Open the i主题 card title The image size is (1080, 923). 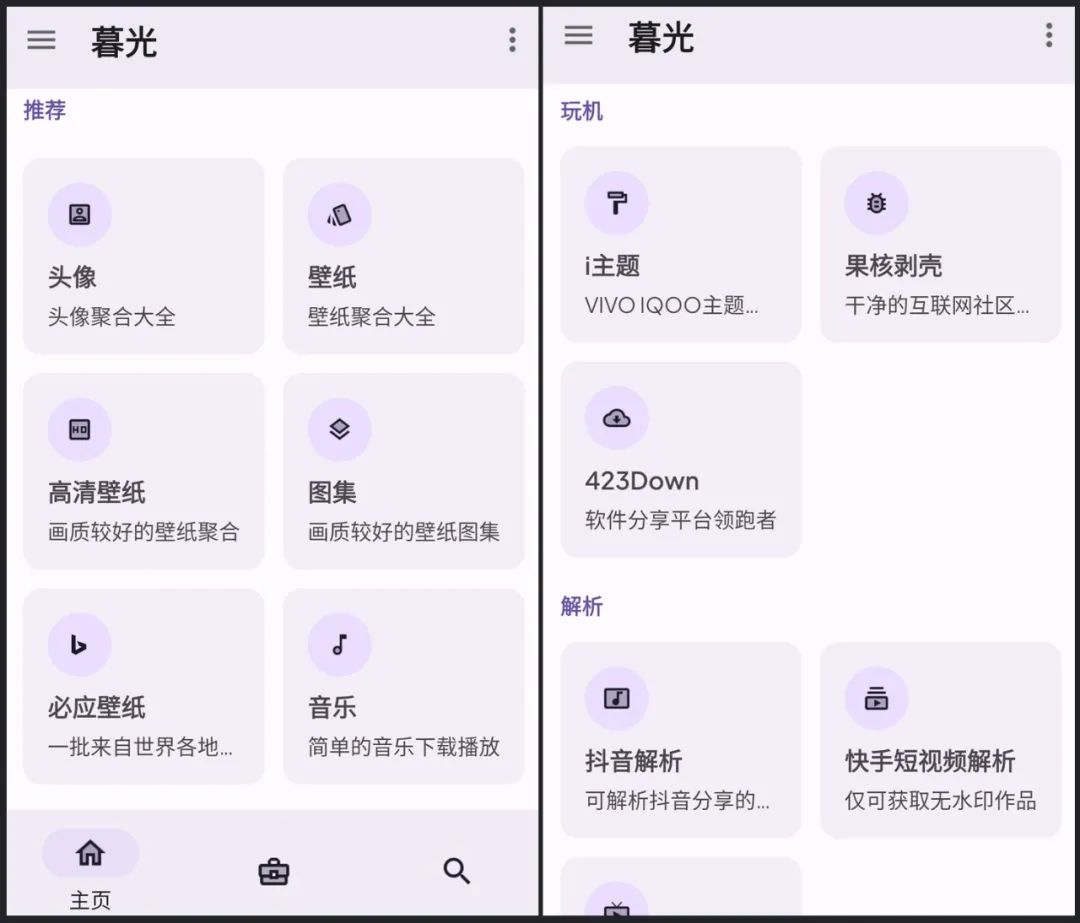[612, 266]
